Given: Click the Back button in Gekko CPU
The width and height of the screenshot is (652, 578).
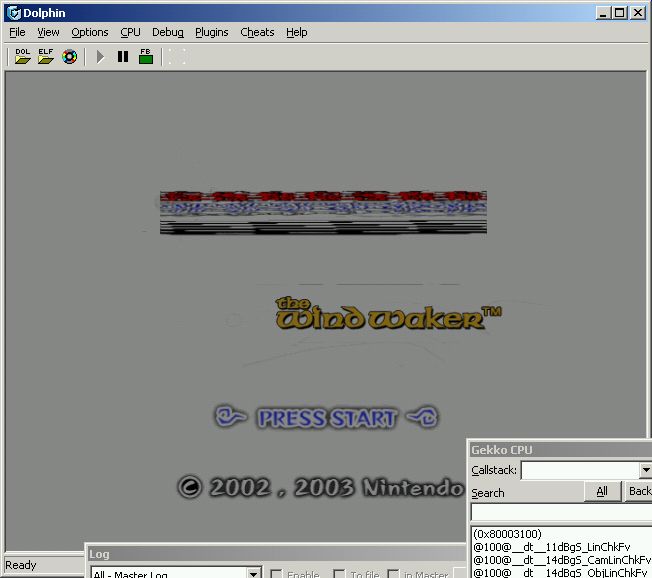Looking at the screenshot, I should tap(639, 492).
